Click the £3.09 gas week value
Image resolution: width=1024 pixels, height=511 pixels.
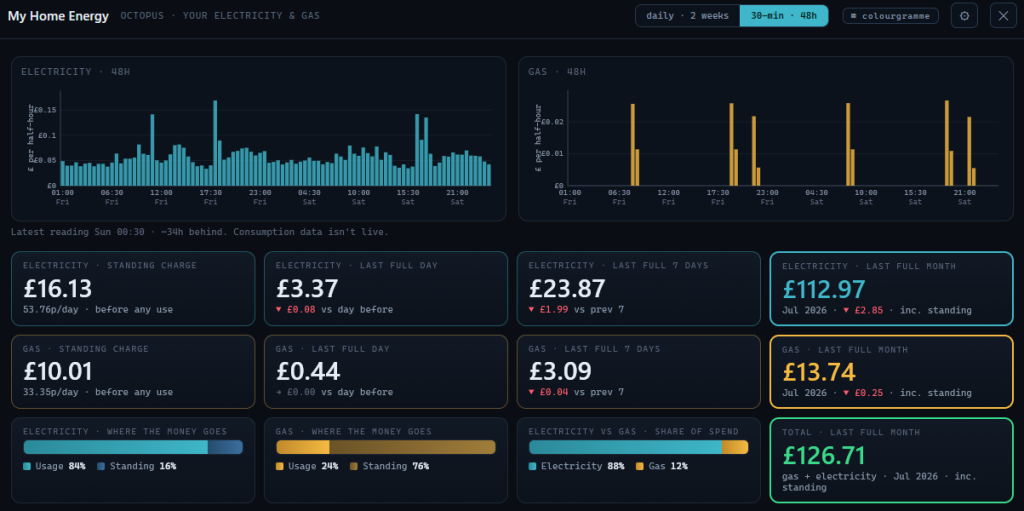(560, 371)
